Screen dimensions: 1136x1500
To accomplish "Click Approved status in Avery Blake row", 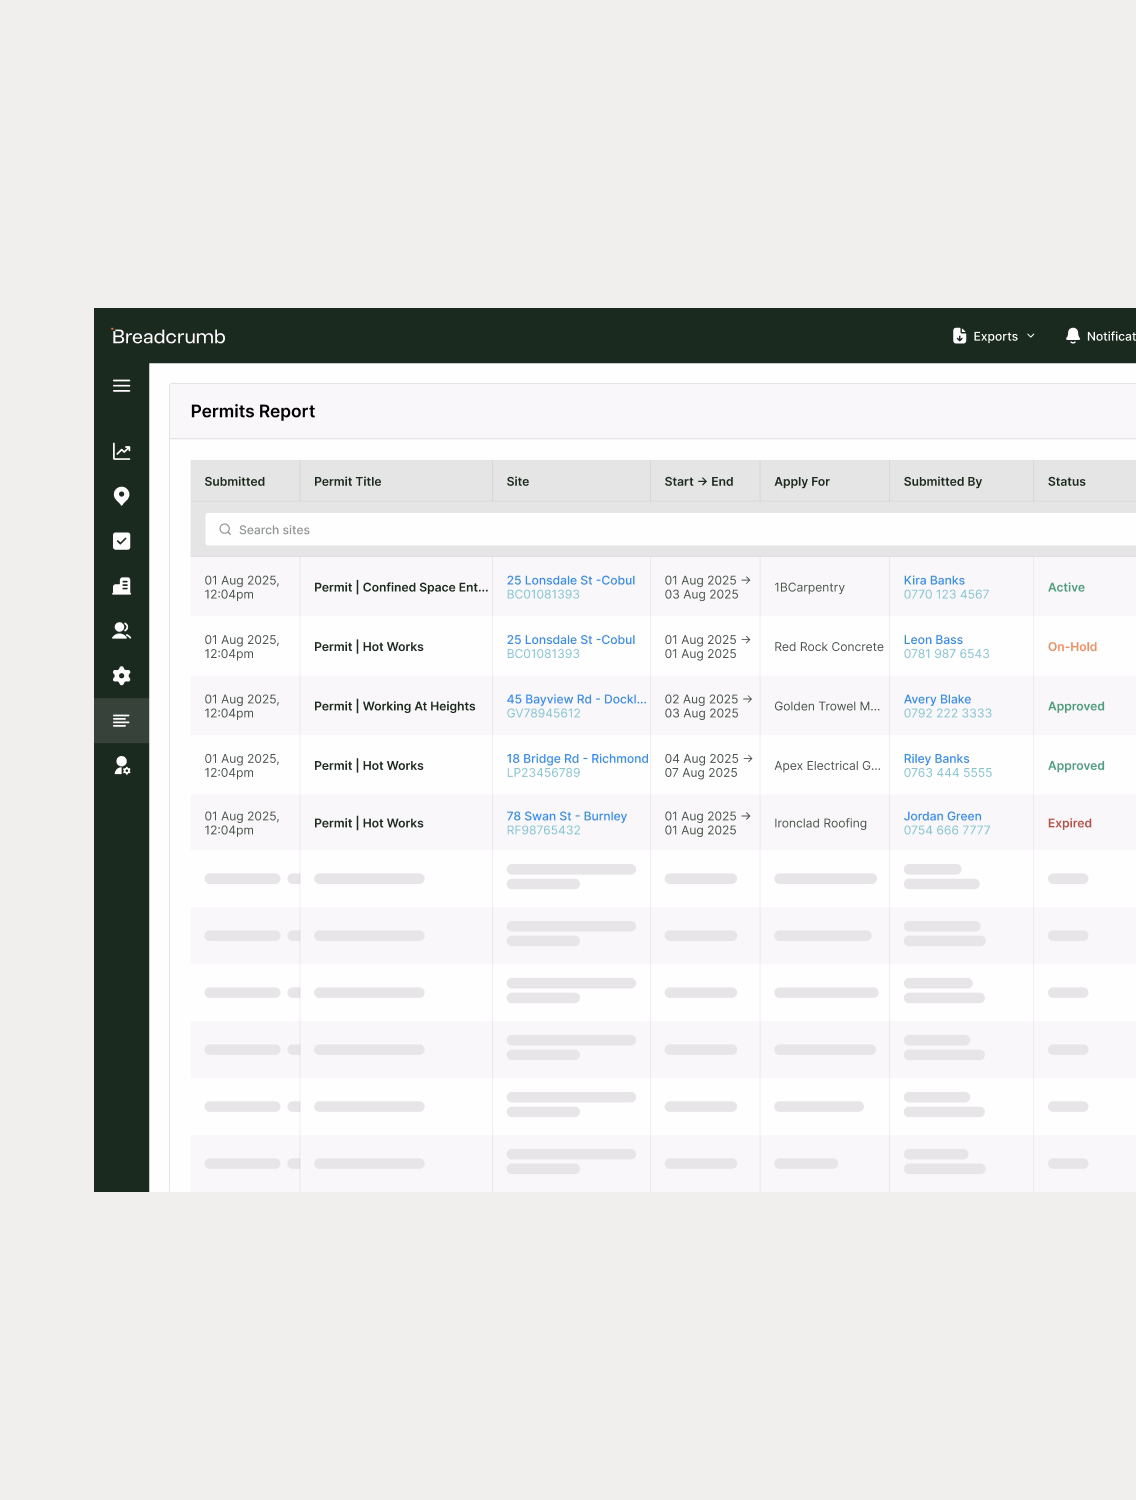I will (x=1076, y=706).
